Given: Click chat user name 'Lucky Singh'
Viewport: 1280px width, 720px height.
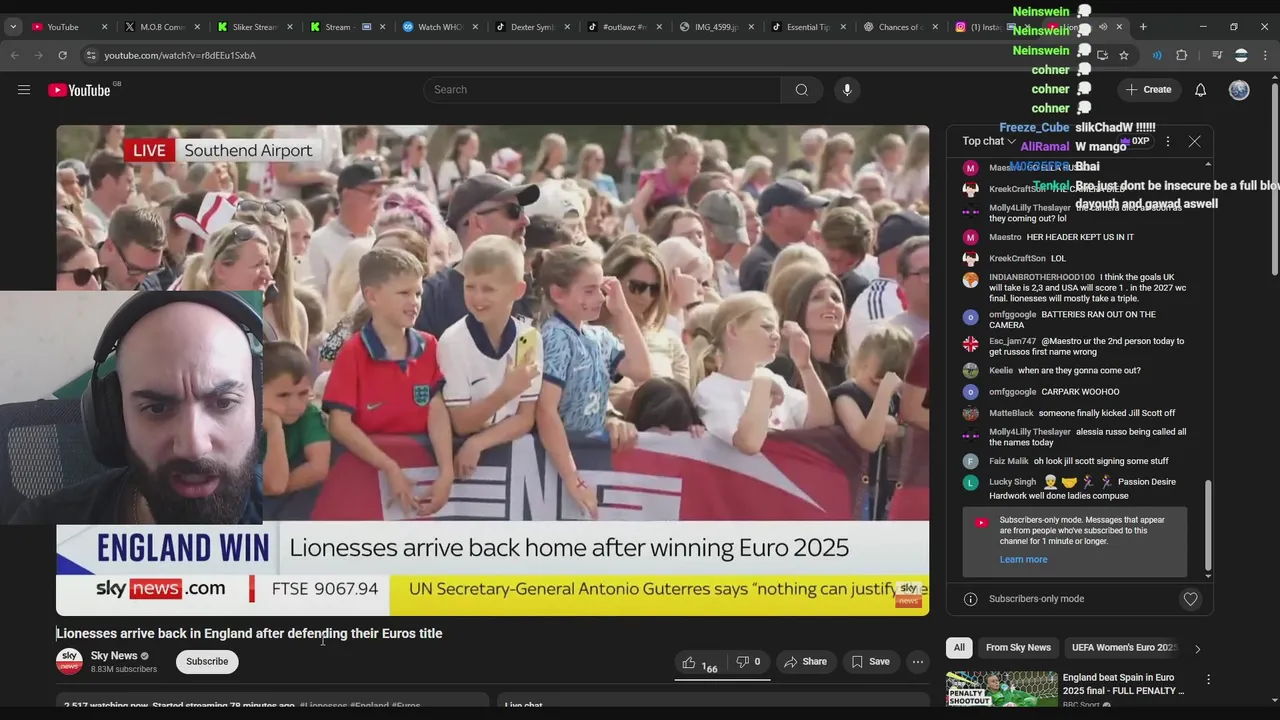Looking at the screenshot, I should [1012, 482].
